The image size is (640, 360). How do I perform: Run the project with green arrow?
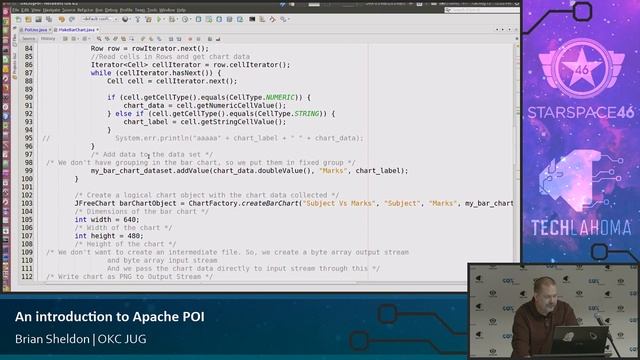(159, 19)
